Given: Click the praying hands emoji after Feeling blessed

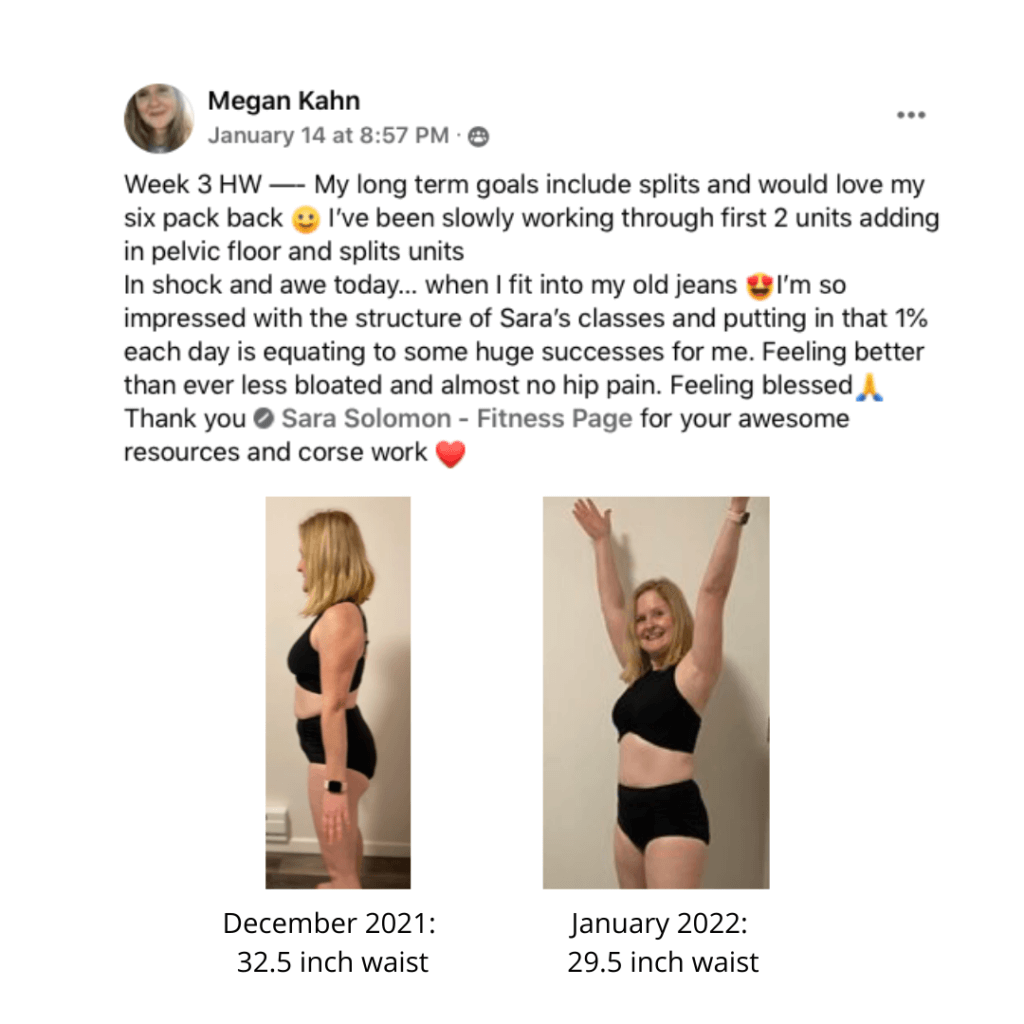Looking at the screenshot, I should (869, 386).
